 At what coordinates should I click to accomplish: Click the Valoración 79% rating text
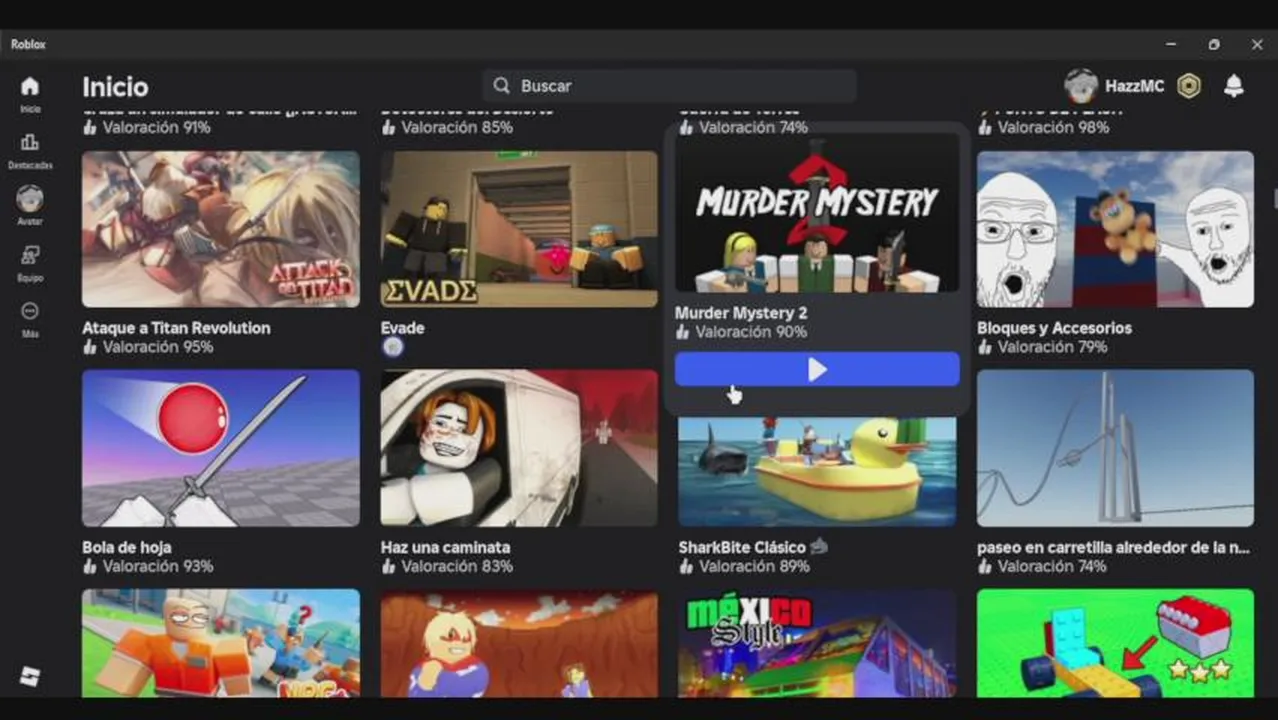1053,347
